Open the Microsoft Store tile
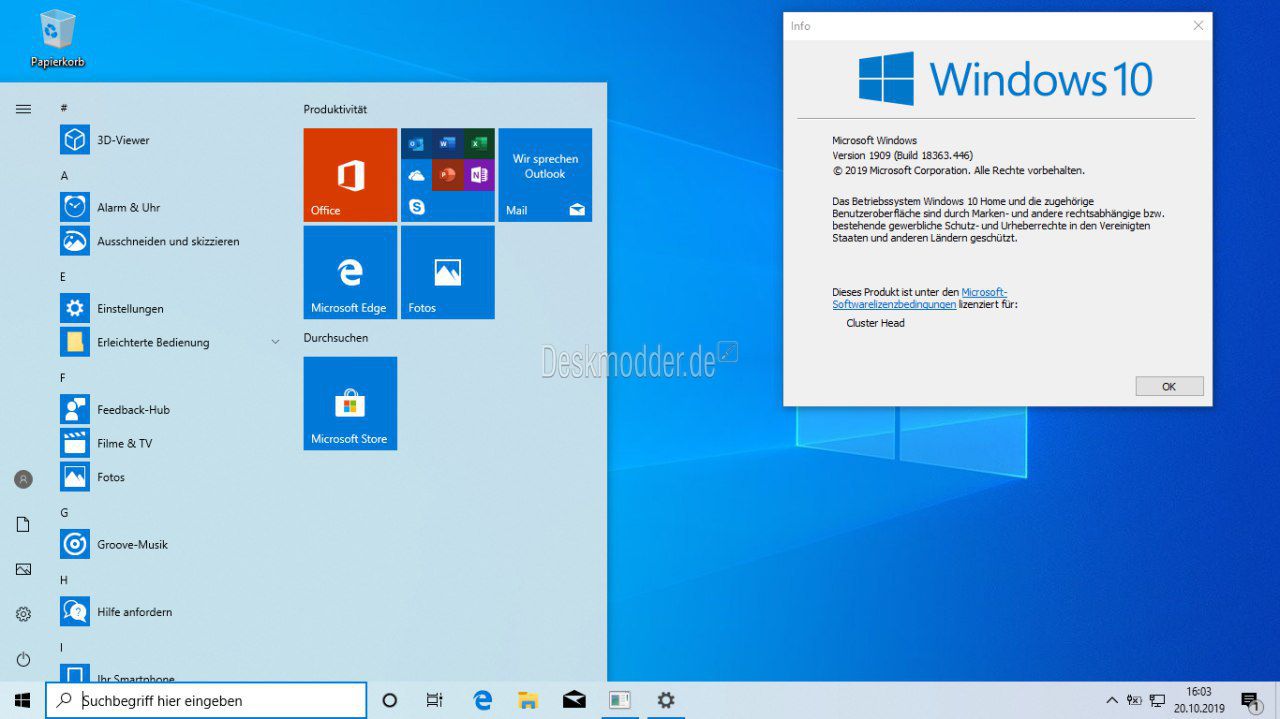 350,403
